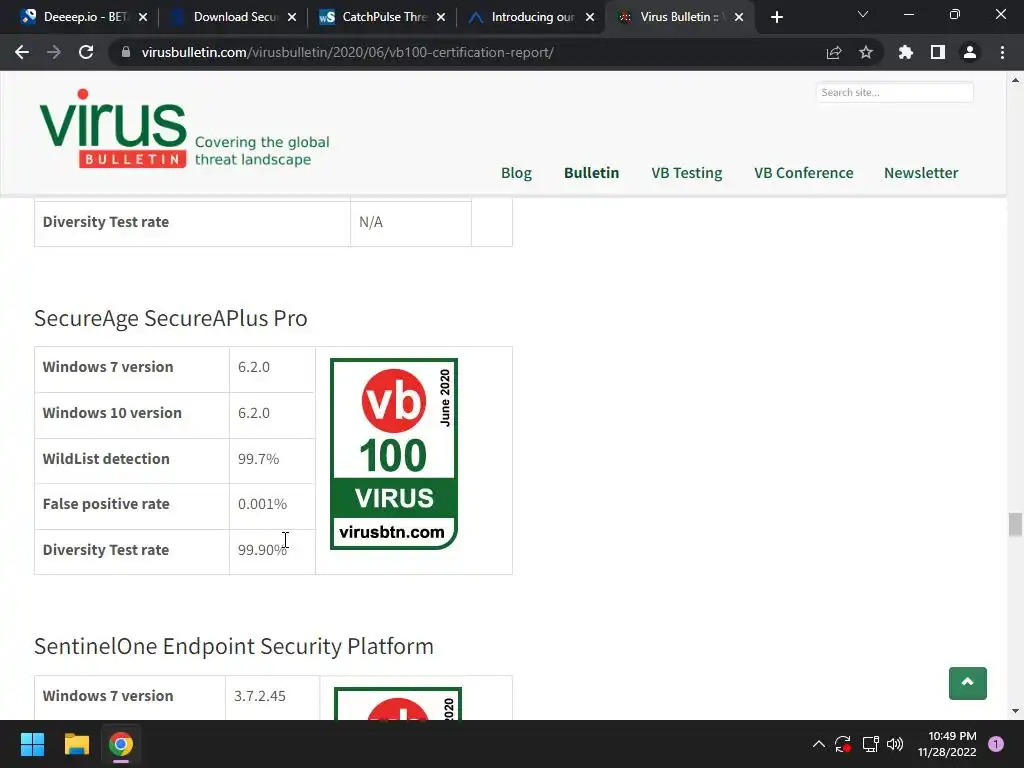
Task: Click the Virus Bulletin logo
Action: tap(113, 129)
